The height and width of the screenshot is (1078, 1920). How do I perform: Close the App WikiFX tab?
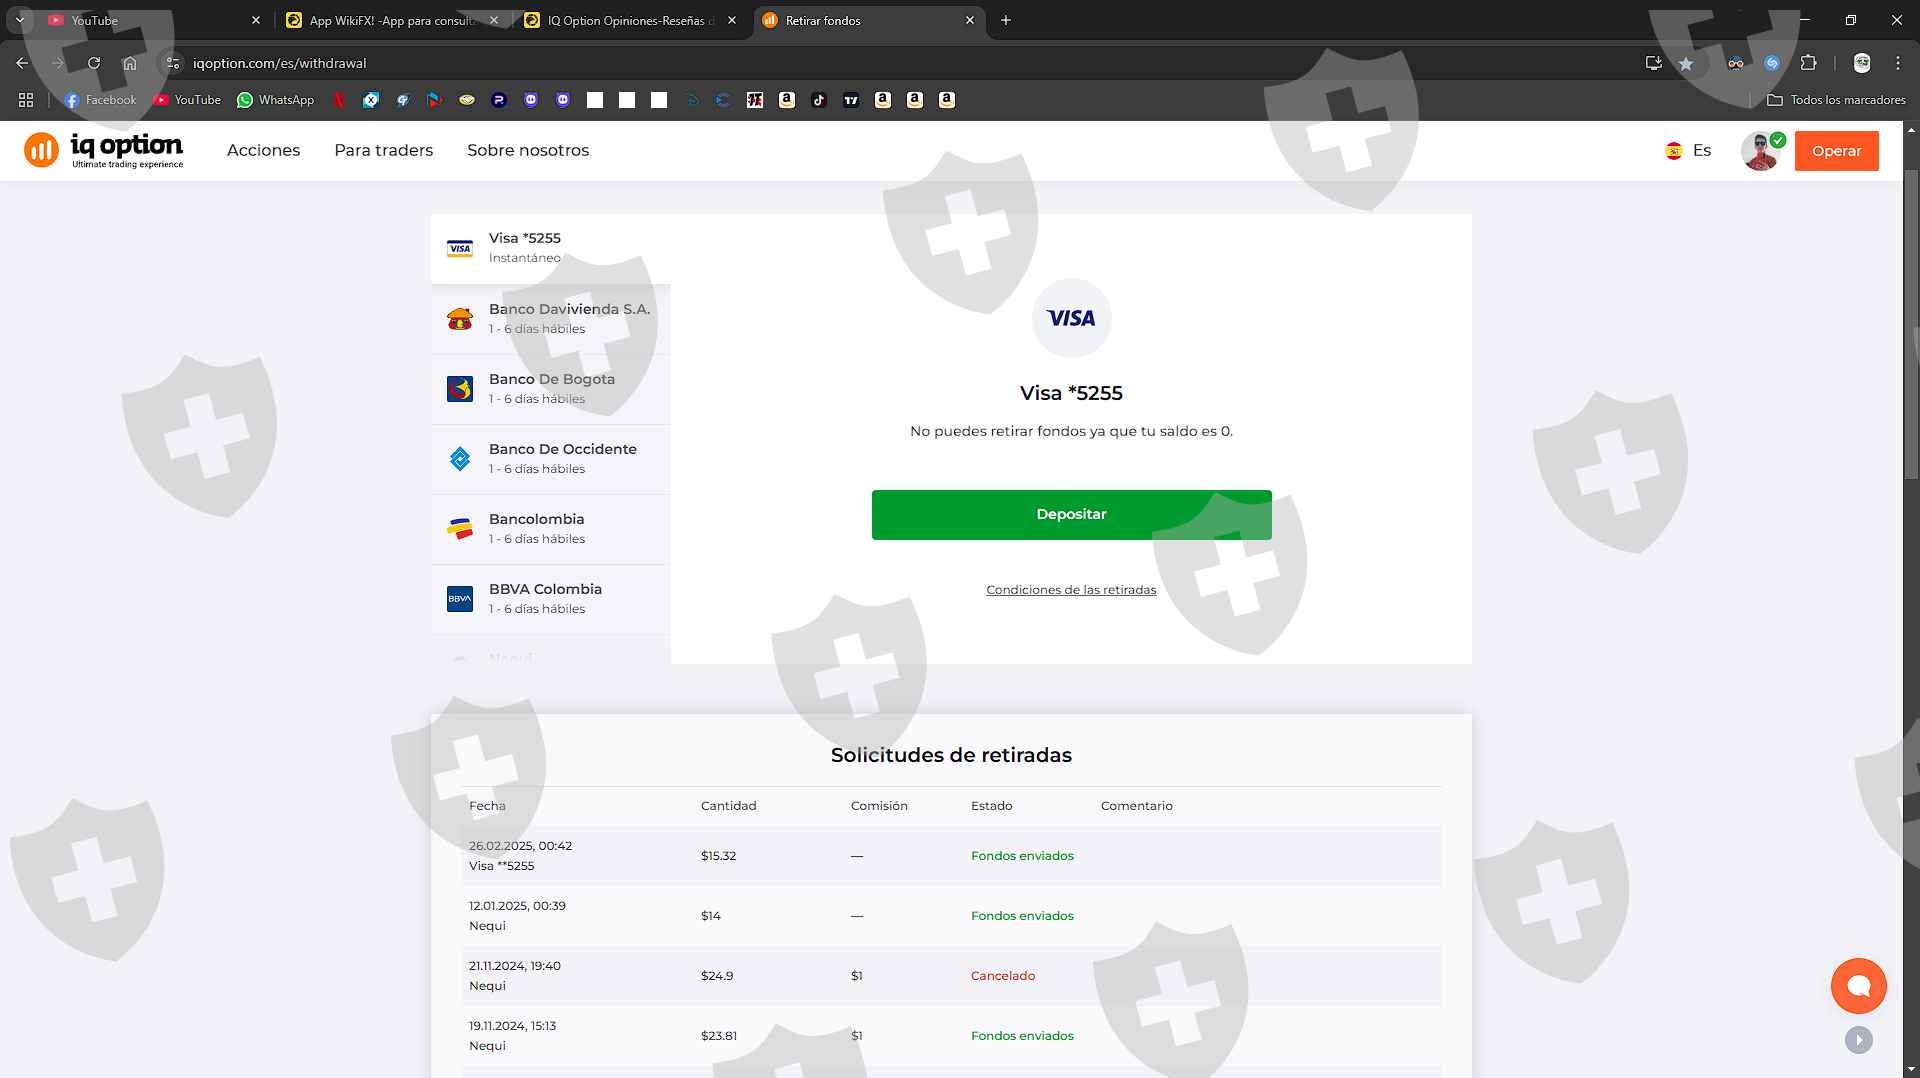pos(494,20)
